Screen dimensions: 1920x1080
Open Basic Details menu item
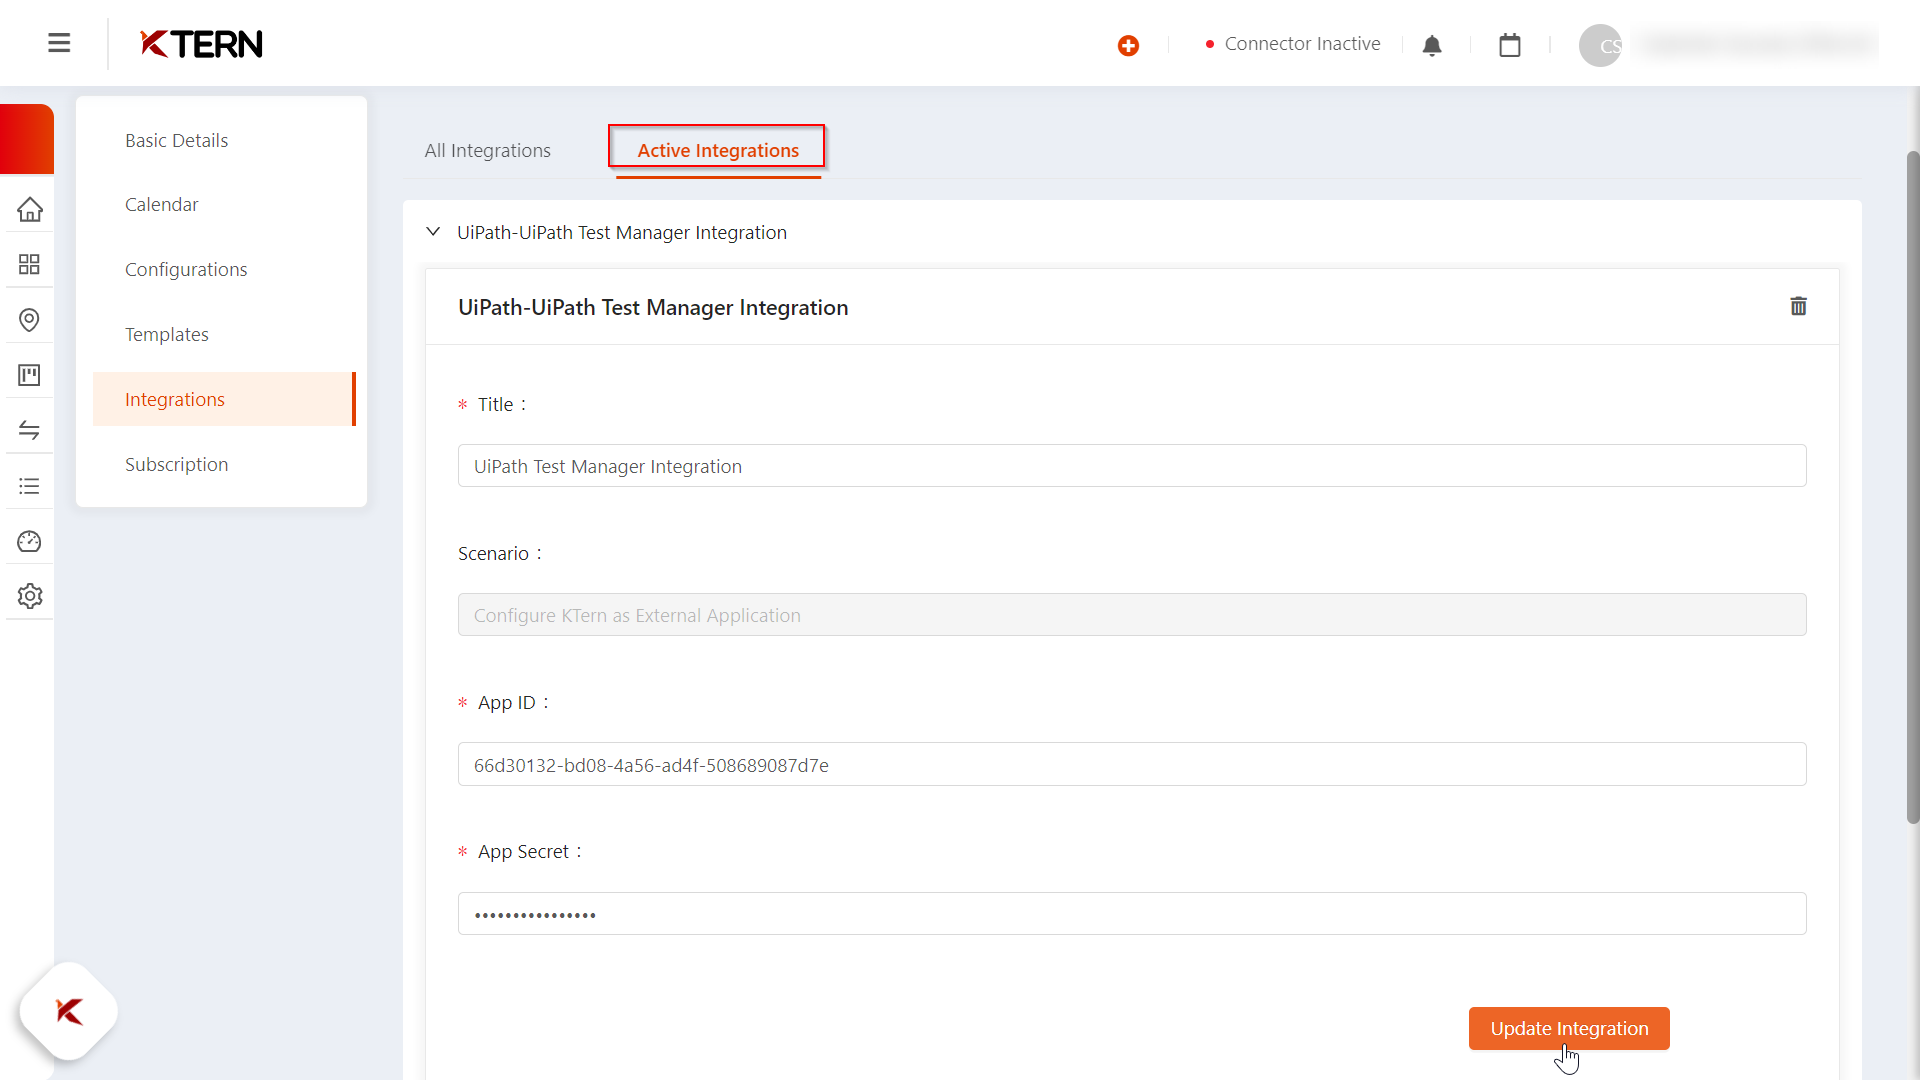176,140
